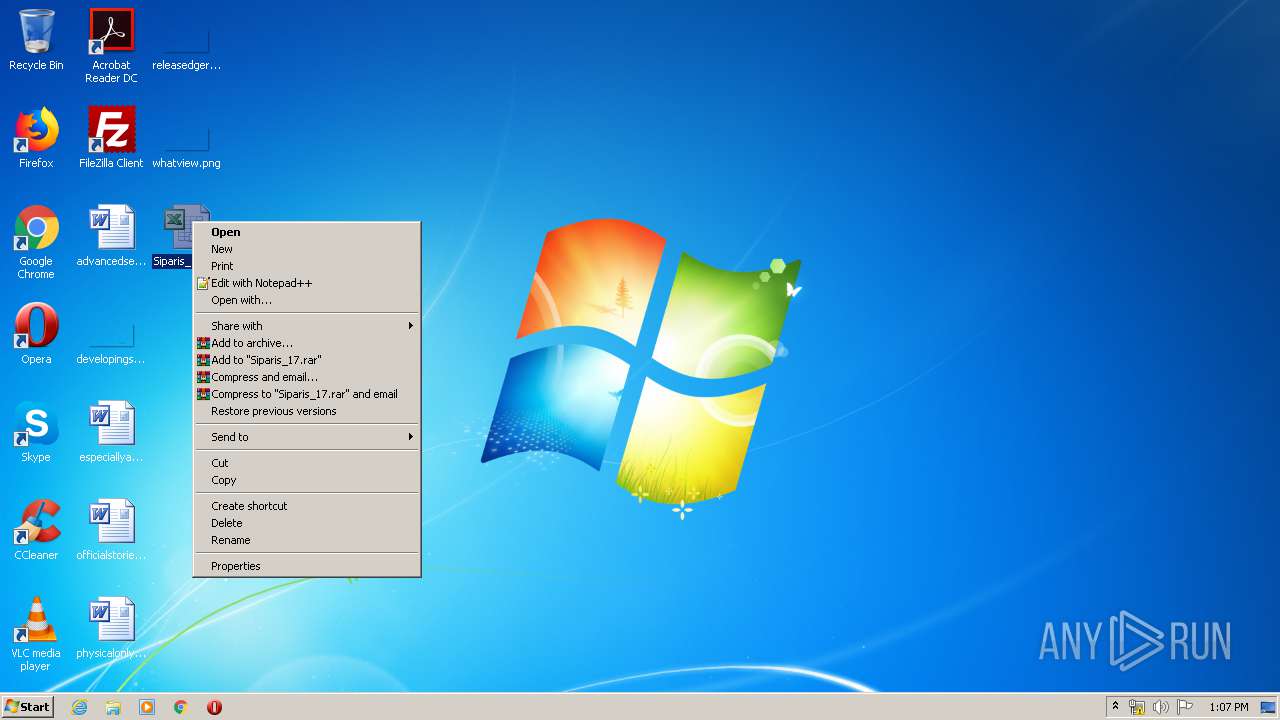Click the VLC media player shortcut
1280x720 pixels.
[x=36, y=634]
